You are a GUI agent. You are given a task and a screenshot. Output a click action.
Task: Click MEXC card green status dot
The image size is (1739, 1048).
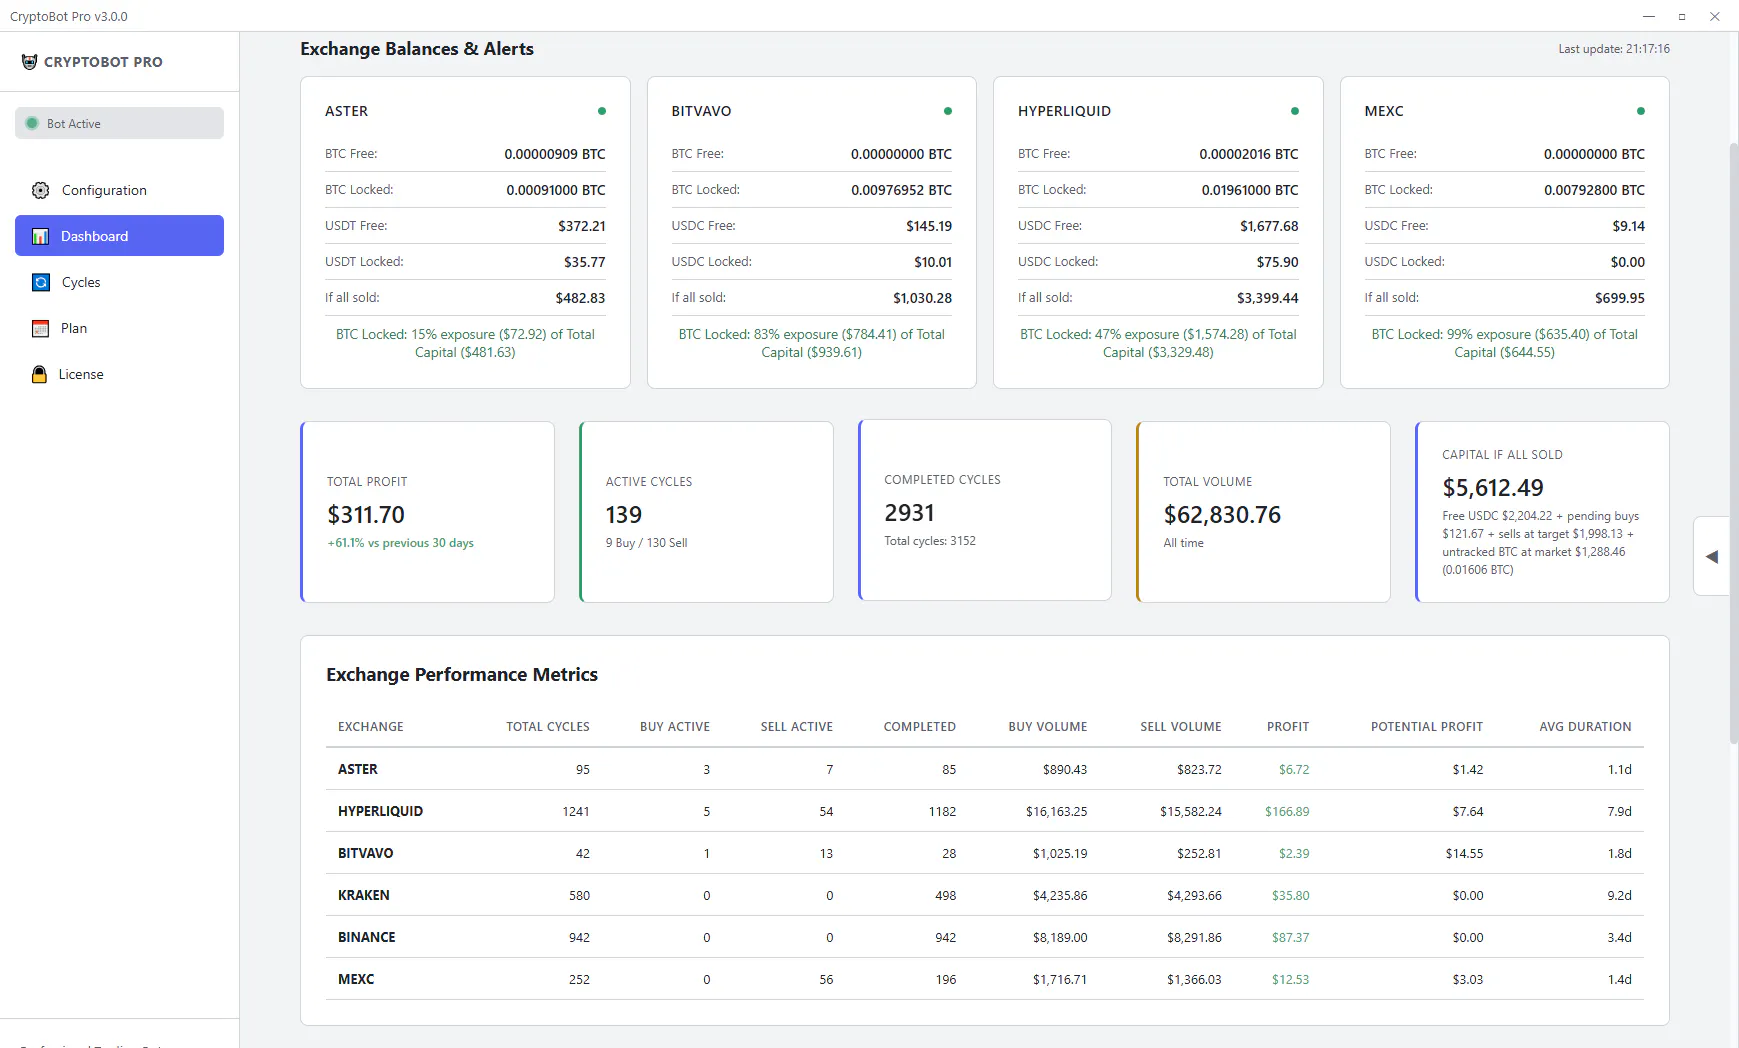(1640, 111)
